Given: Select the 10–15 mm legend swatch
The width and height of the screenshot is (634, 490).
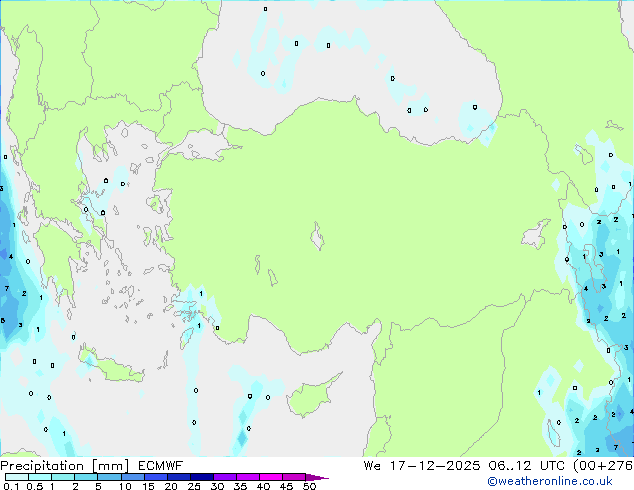Looking at the screenshot, I should (x=132, y=477).
